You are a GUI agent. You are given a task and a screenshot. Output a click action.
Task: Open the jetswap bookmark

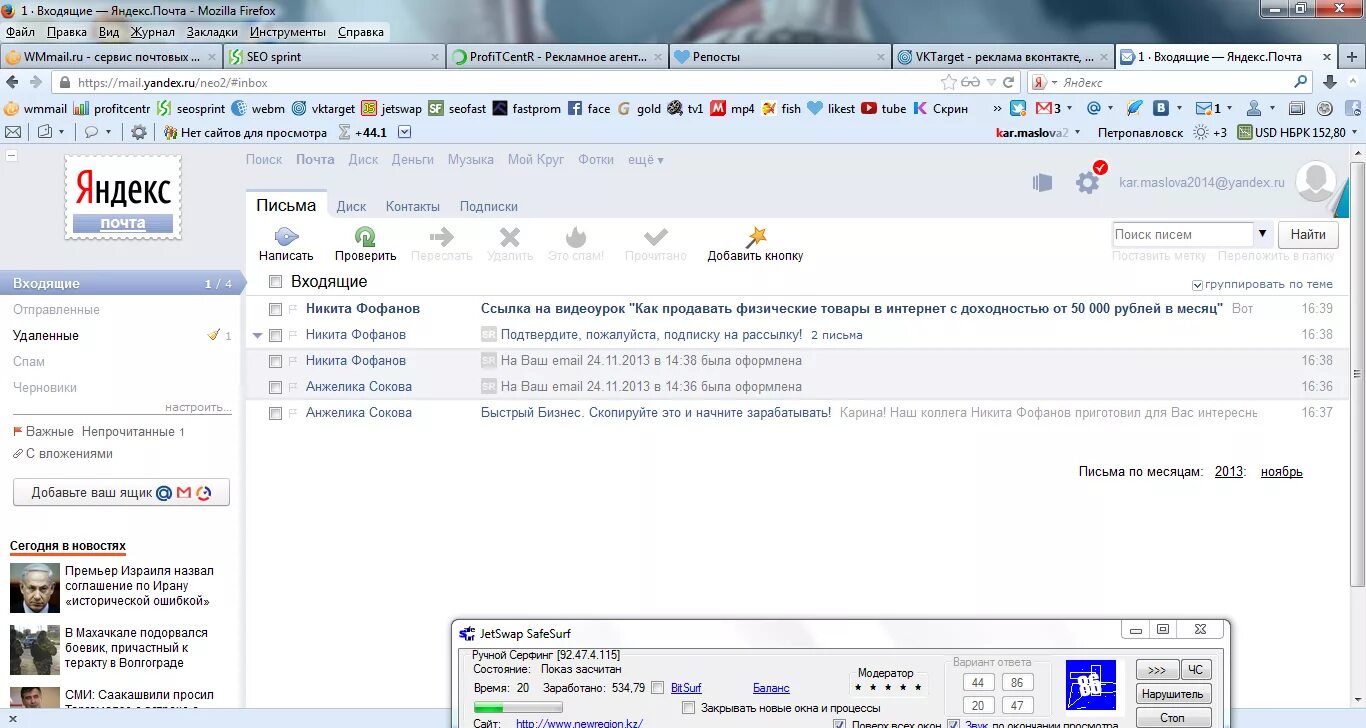pos(392,109)
